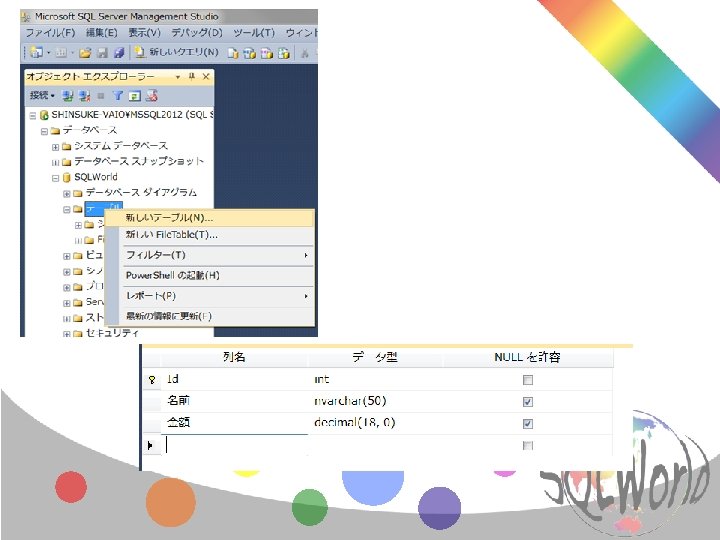Collapse the SHINSUKE-VAIO server node

[x=33, y=115]
